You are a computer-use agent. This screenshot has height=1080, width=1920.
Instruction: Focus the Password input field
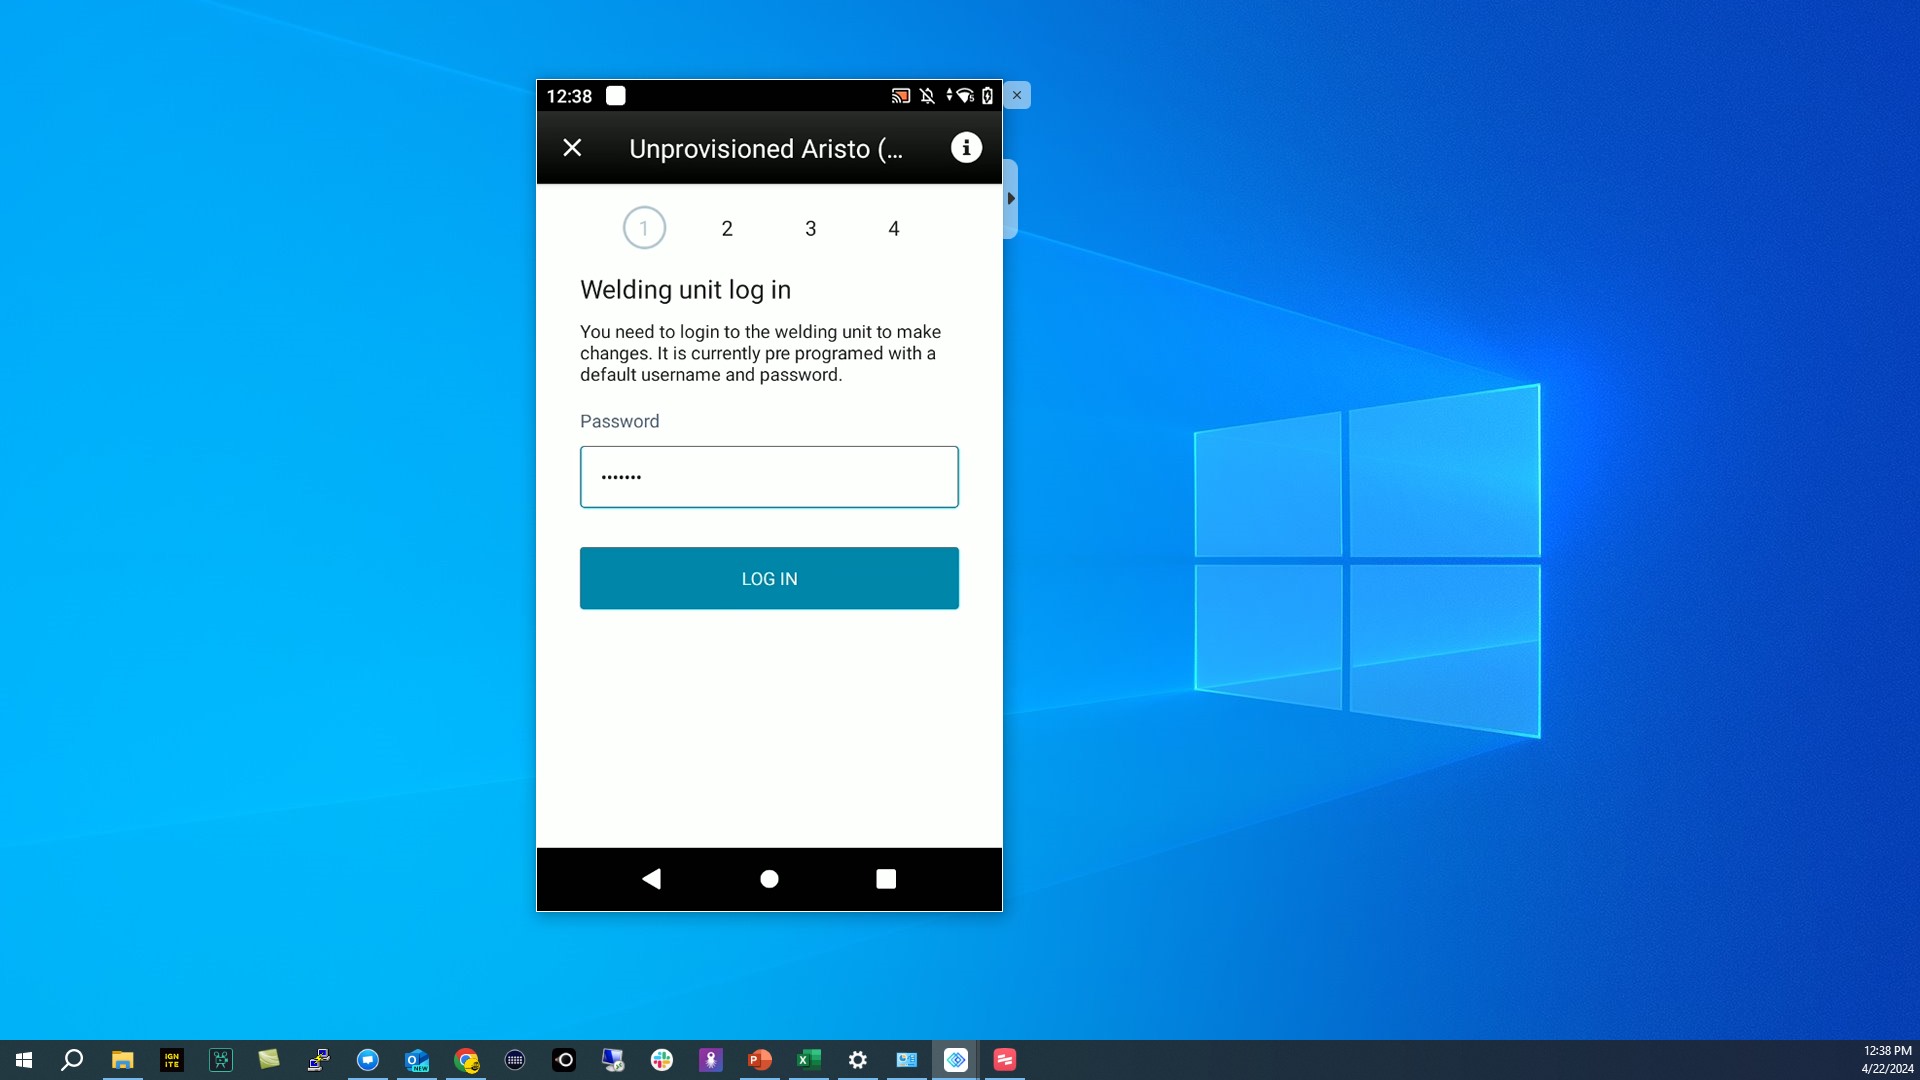pos(769,477)
